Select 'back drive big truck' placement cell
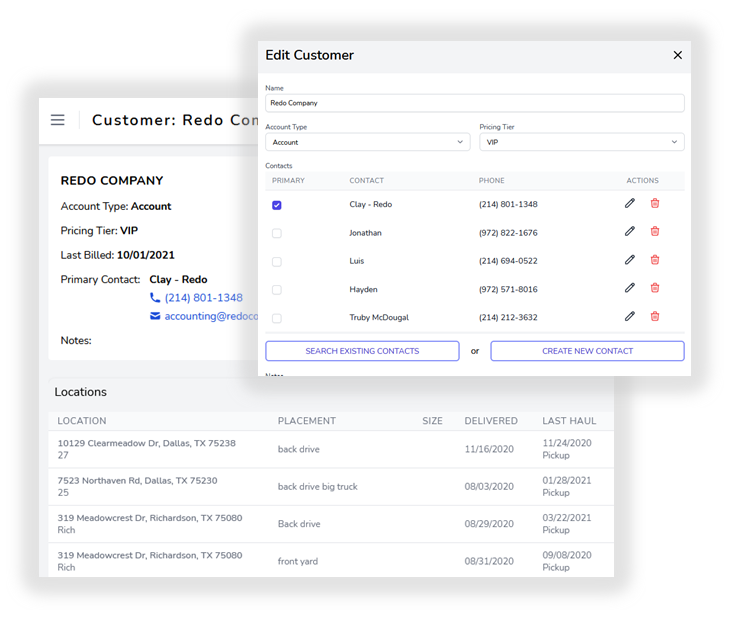Screen dimensions: 738x625 (318, 487)
